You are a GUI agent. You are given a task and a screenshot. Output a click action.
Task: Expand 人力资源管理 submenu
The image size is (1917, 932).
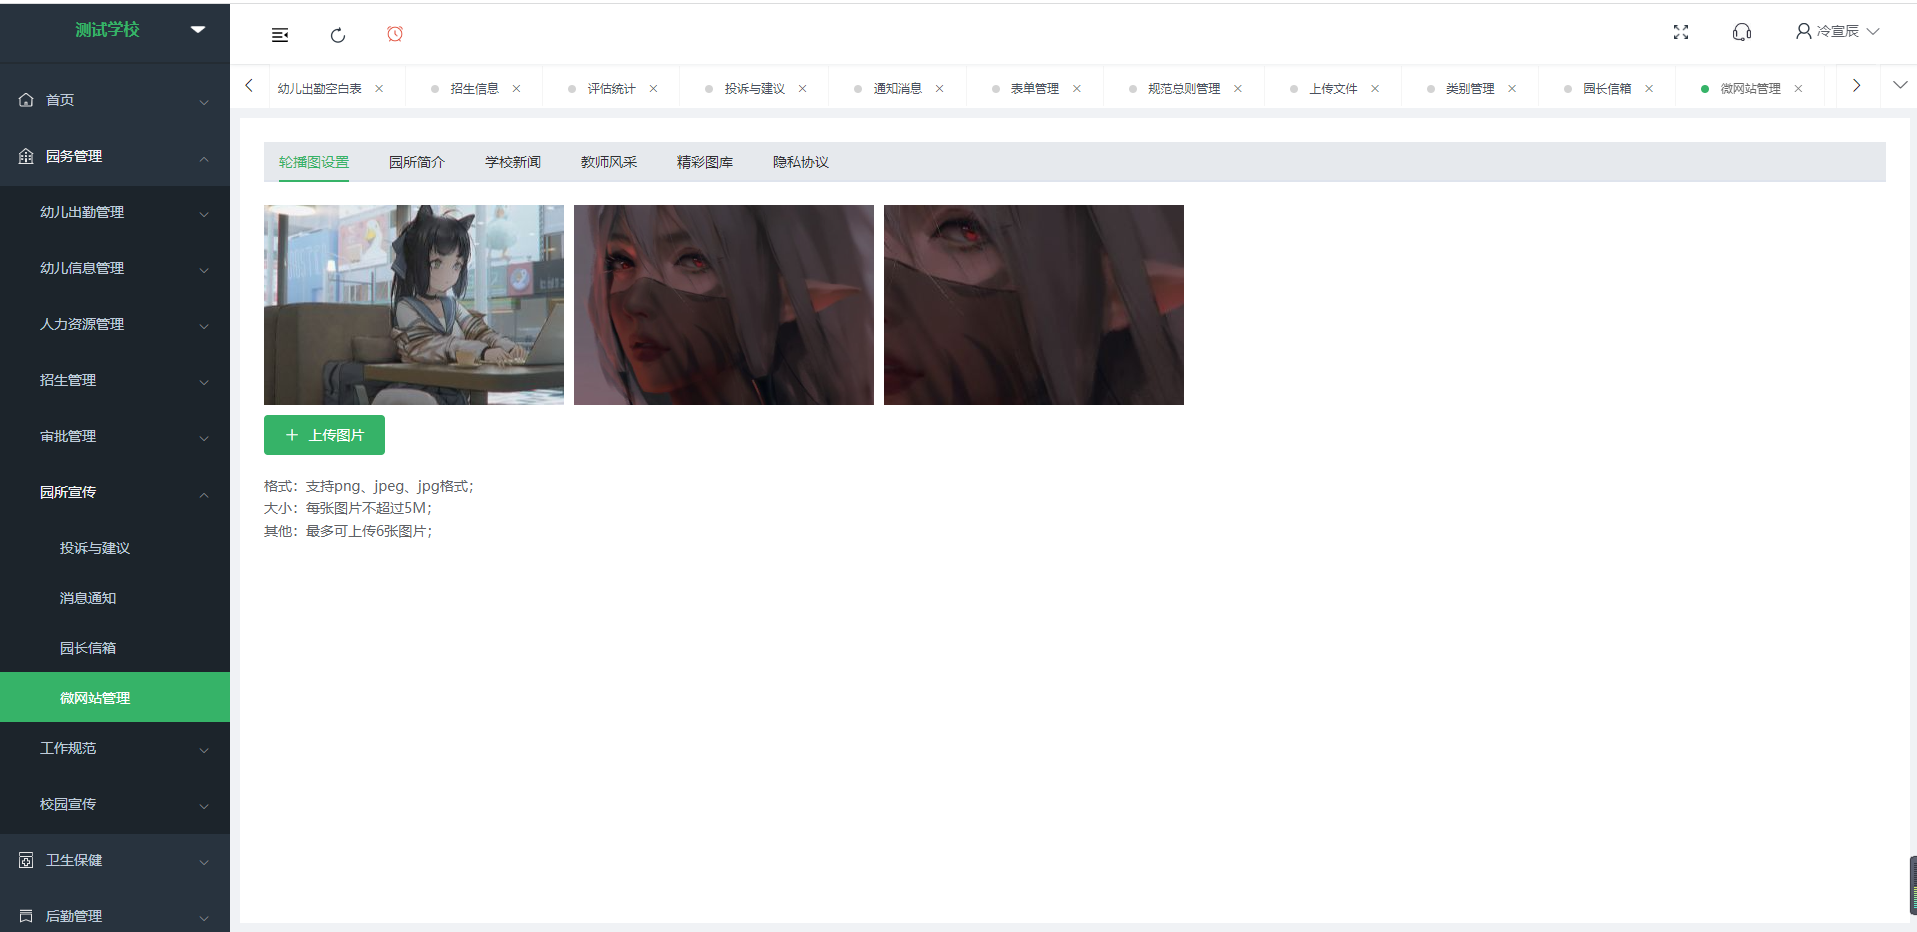tap(204, 326)
